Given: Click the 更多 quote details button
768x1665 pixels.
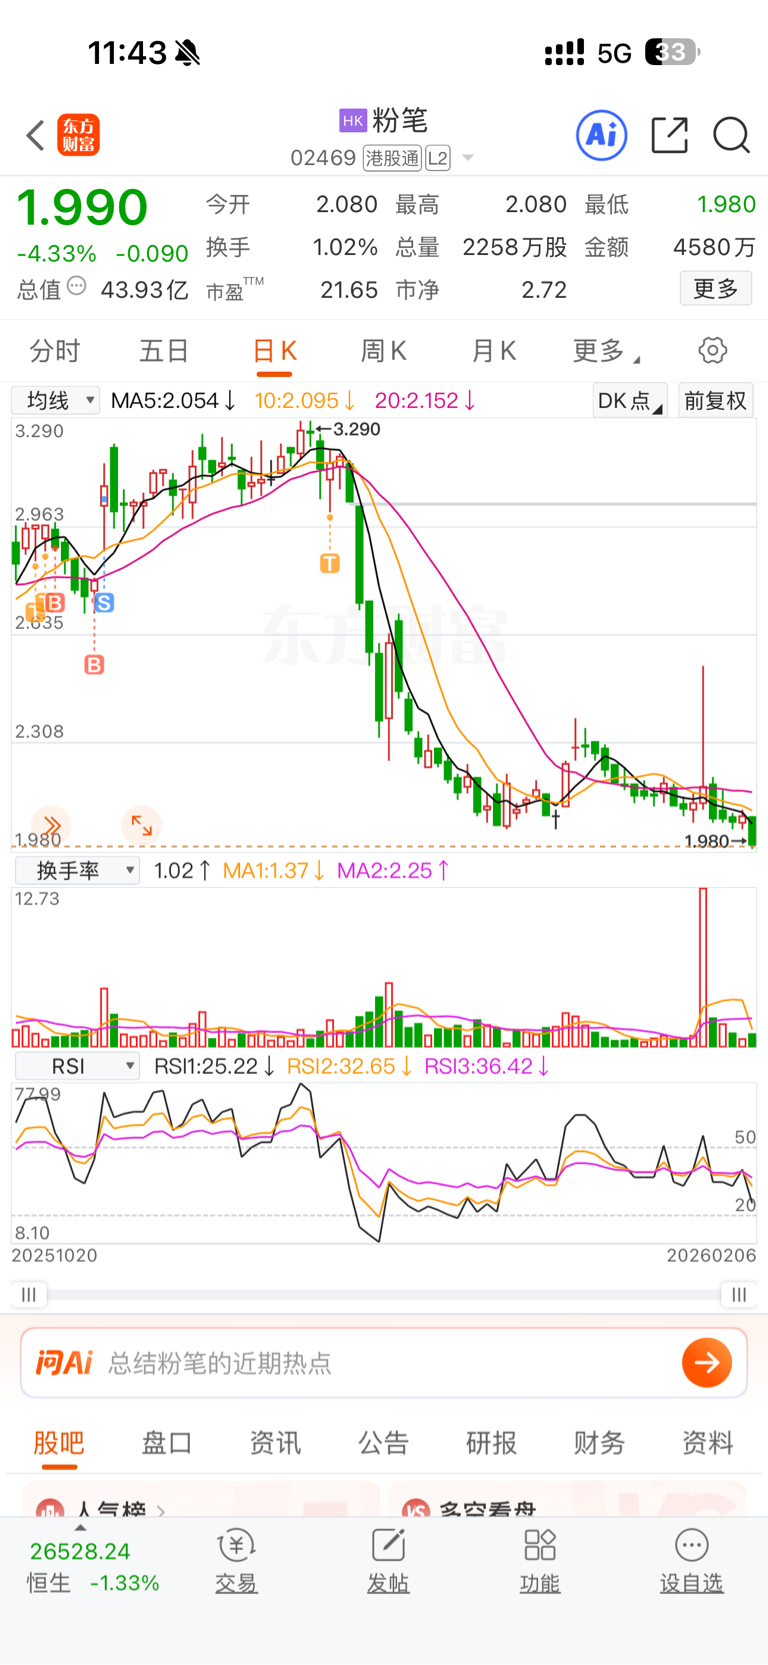Looking at the screenshot, I should pos(716,289).
